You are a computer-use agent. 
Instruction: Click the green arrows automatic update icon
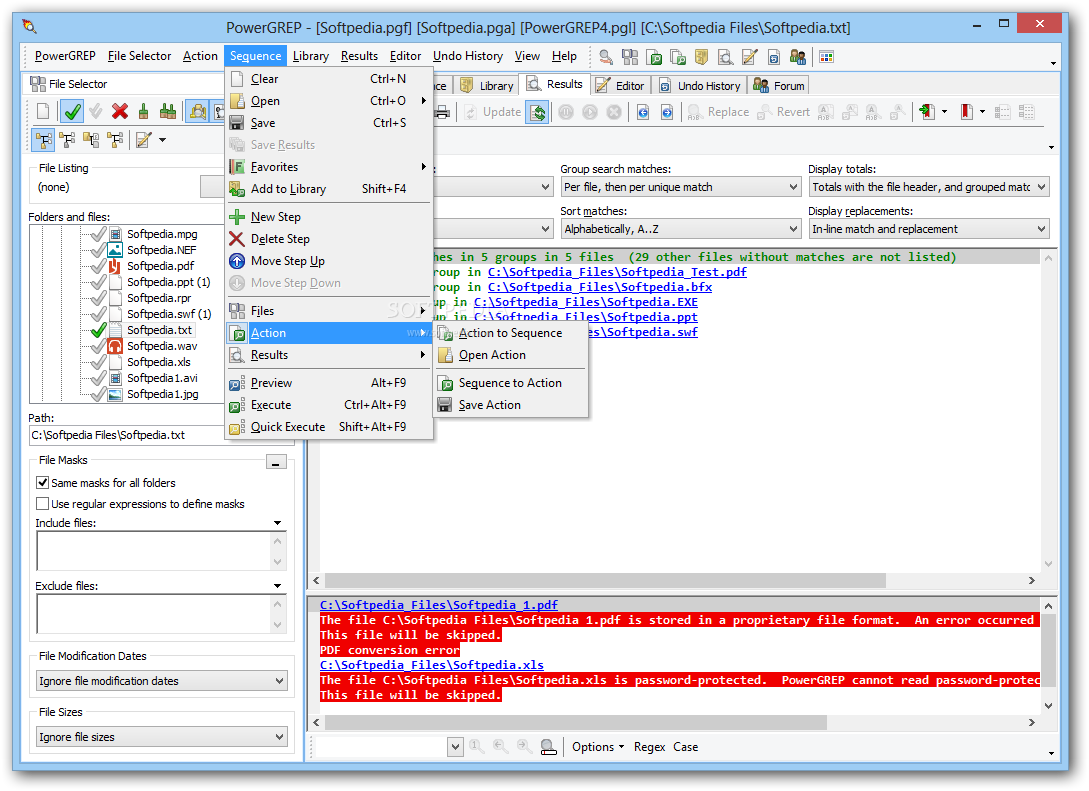538,112
